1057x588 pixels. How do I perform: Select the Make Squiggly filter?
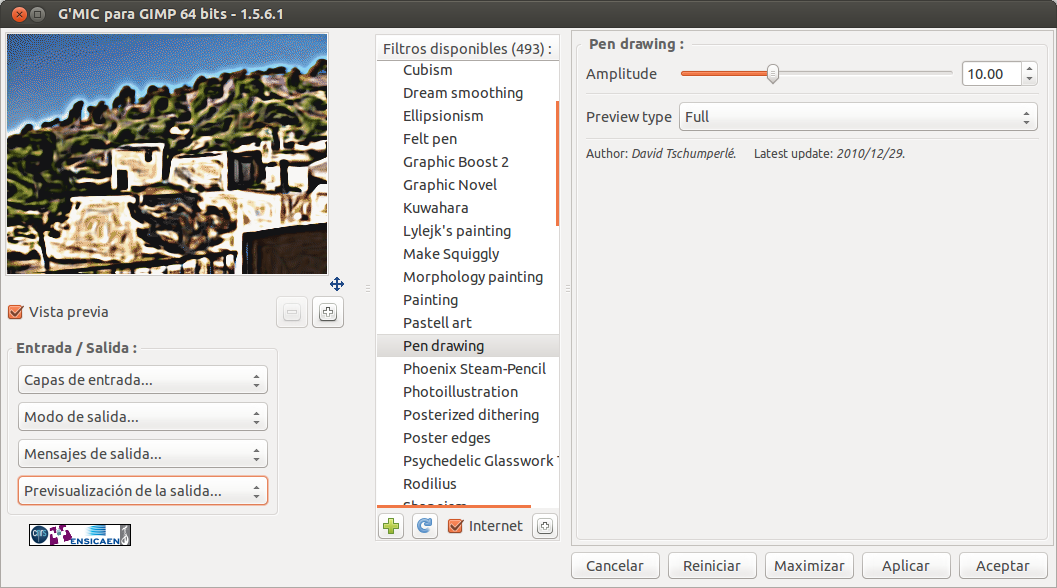pyautogui.click(x=466, y=254)
